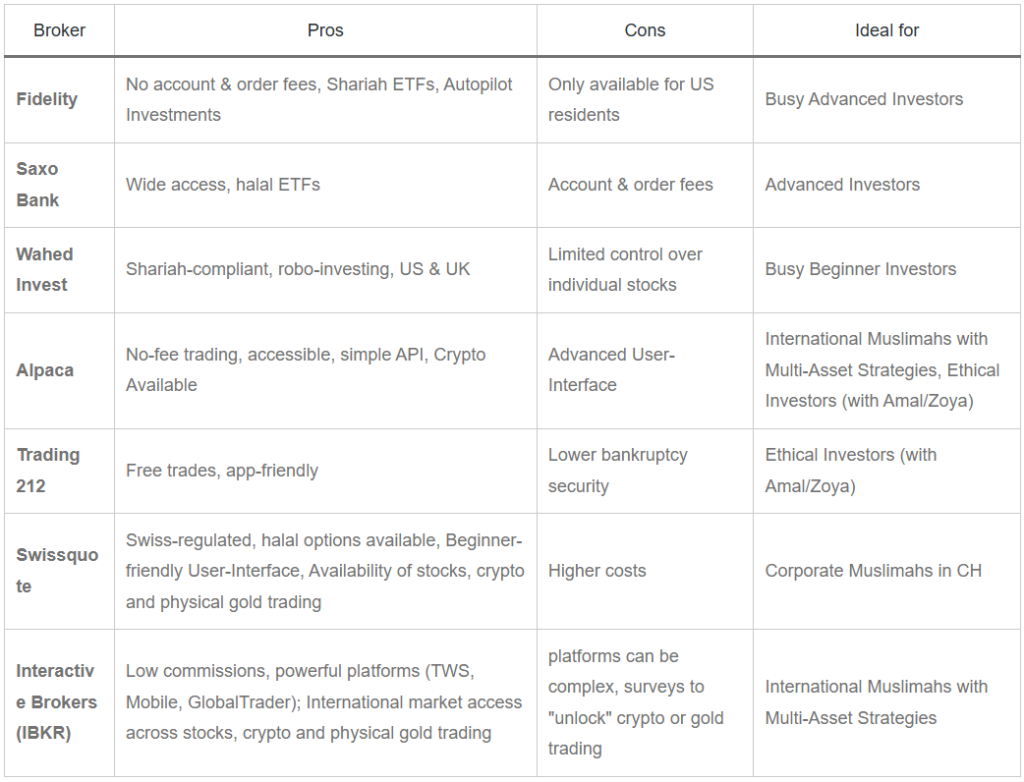Select the Fidelity broker name cell
This screenshot has height=782, width=1024.
tap(59, 99)
